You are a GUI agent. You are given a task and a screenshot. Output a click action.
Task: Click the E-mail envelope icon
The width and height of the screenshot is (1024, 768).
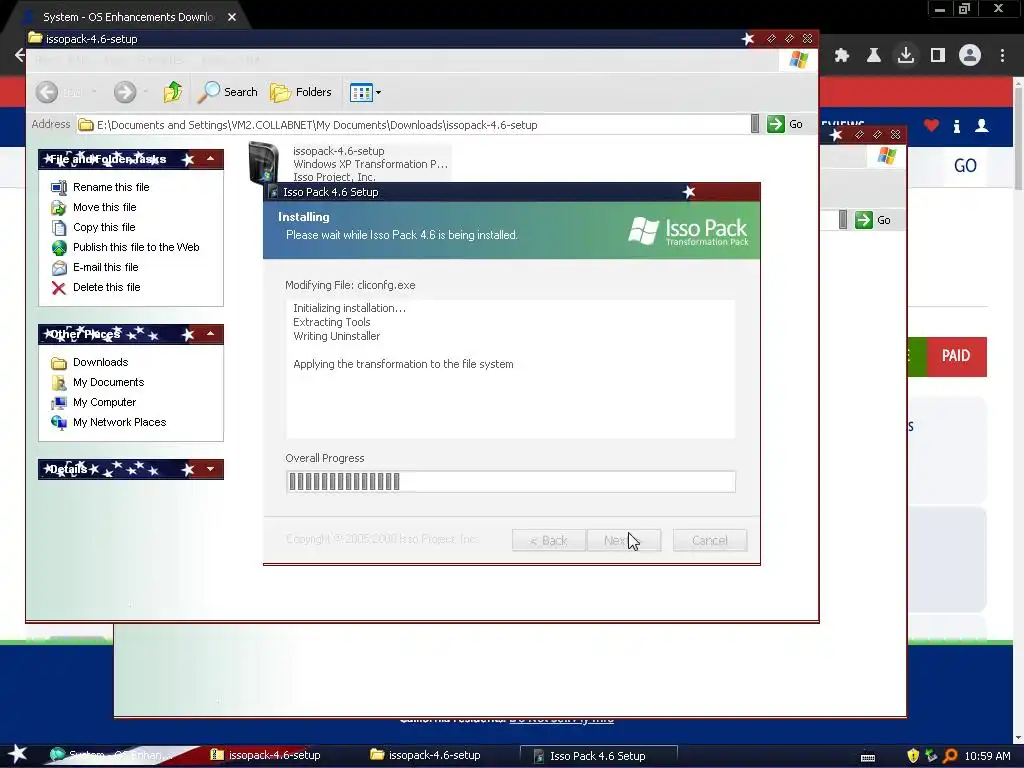click(59, 268)
